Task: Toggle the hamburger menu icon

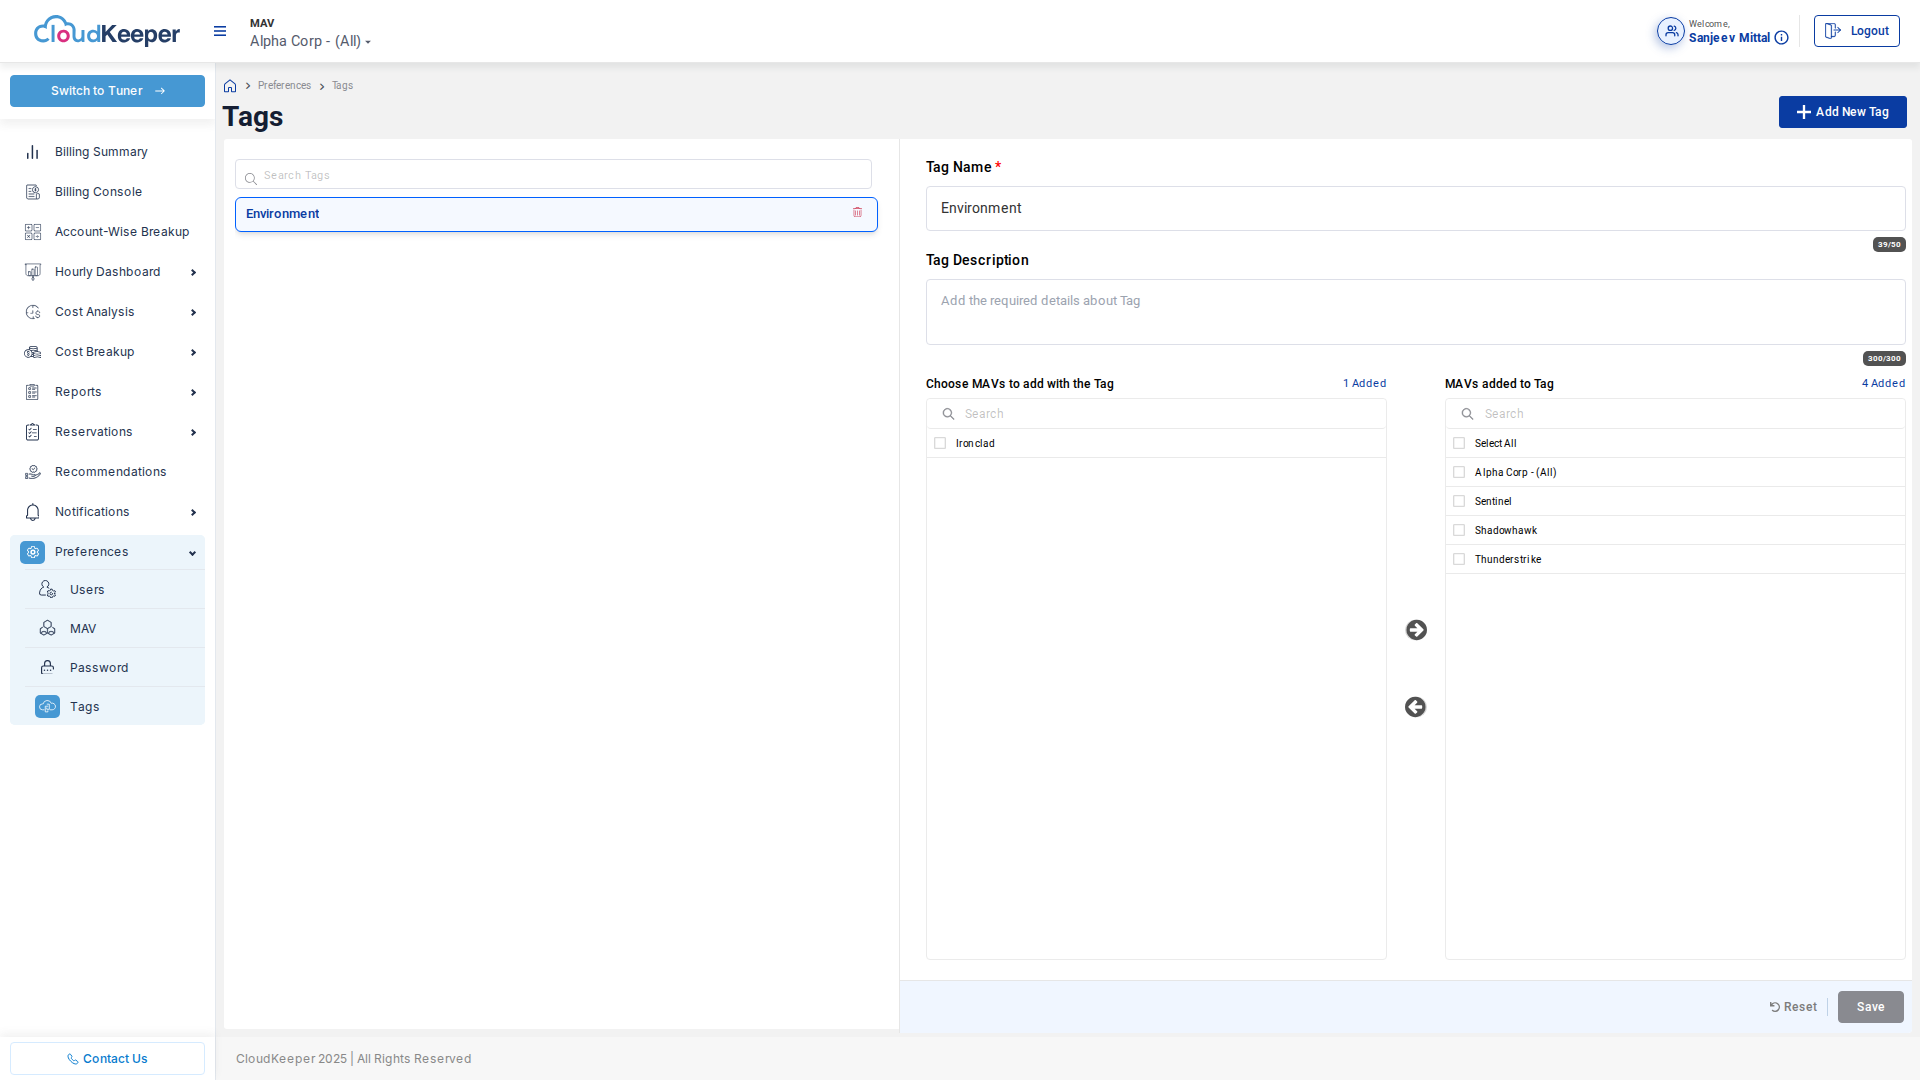Action: point(220,32)
